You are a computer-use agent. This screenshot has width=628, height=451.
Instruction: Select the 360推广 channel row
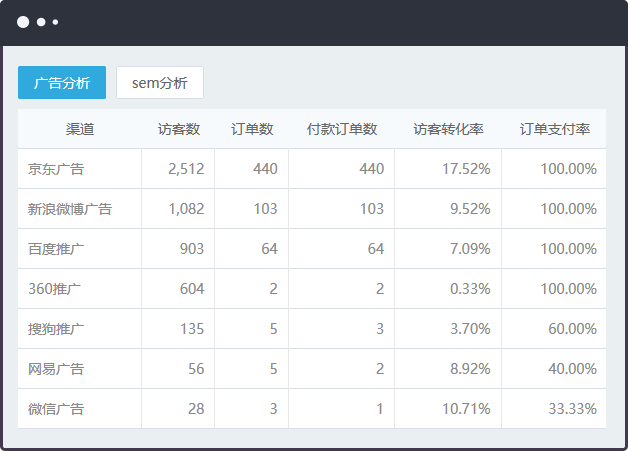[312, 289]
